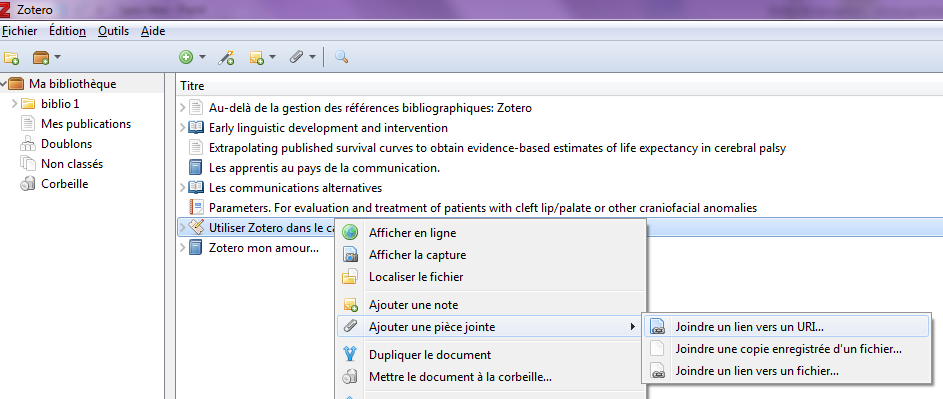This screenshot has height=399, width=943.
Task: Click the paperclip Add Attachment toolbar icon
Action: (296, 58)
